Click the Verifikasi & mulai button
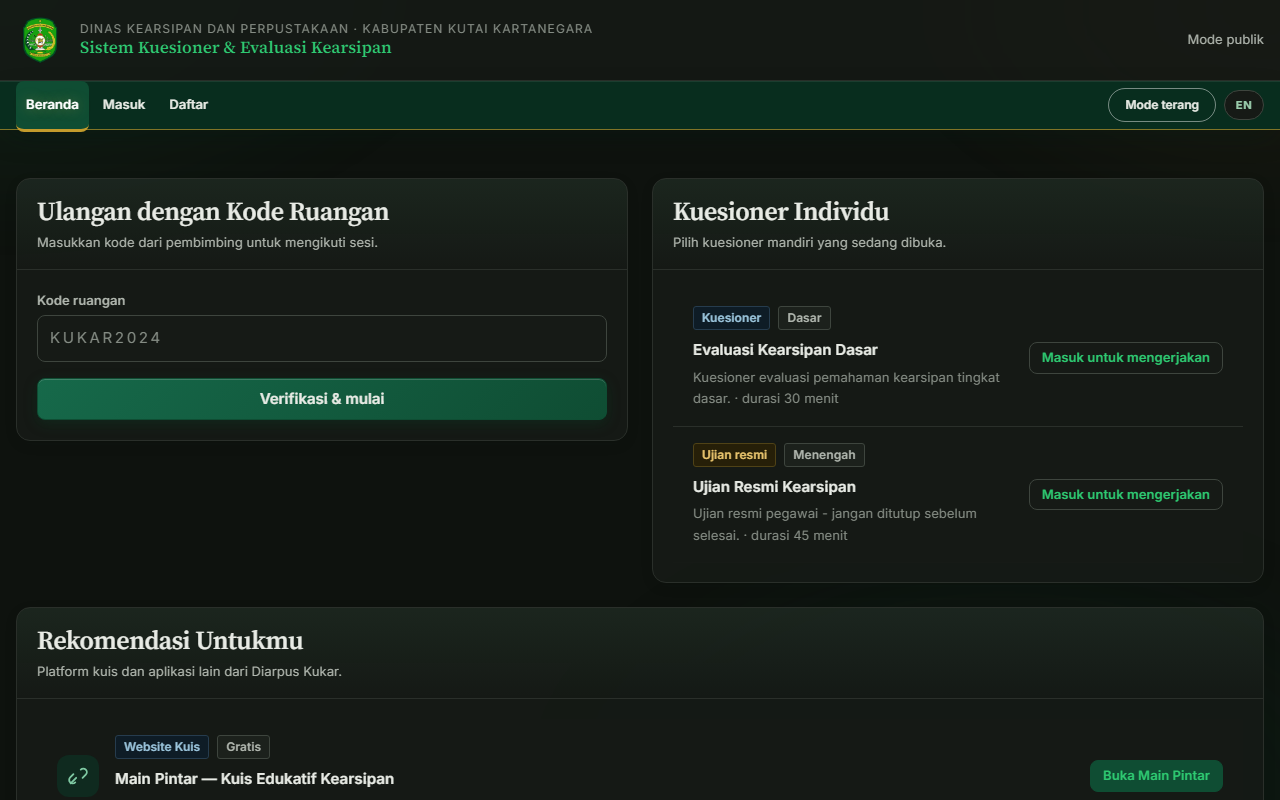 (322, 399)
